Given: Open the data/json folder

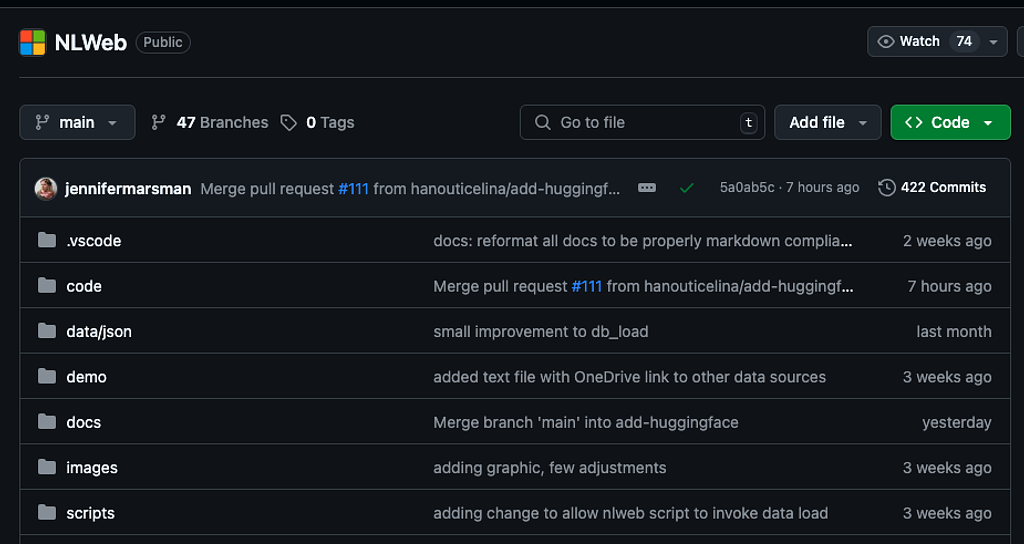Looking at the screenshot, I should (99, 331).
